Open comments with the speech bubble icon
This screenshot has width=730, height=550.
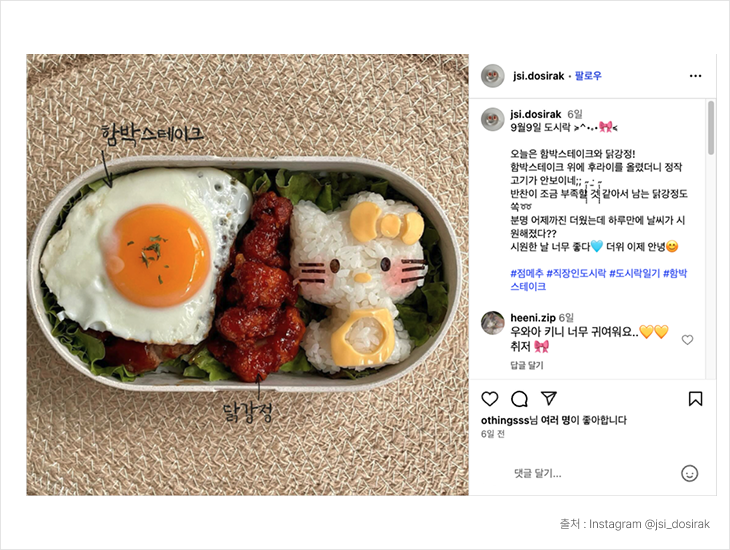click(519, 399)
